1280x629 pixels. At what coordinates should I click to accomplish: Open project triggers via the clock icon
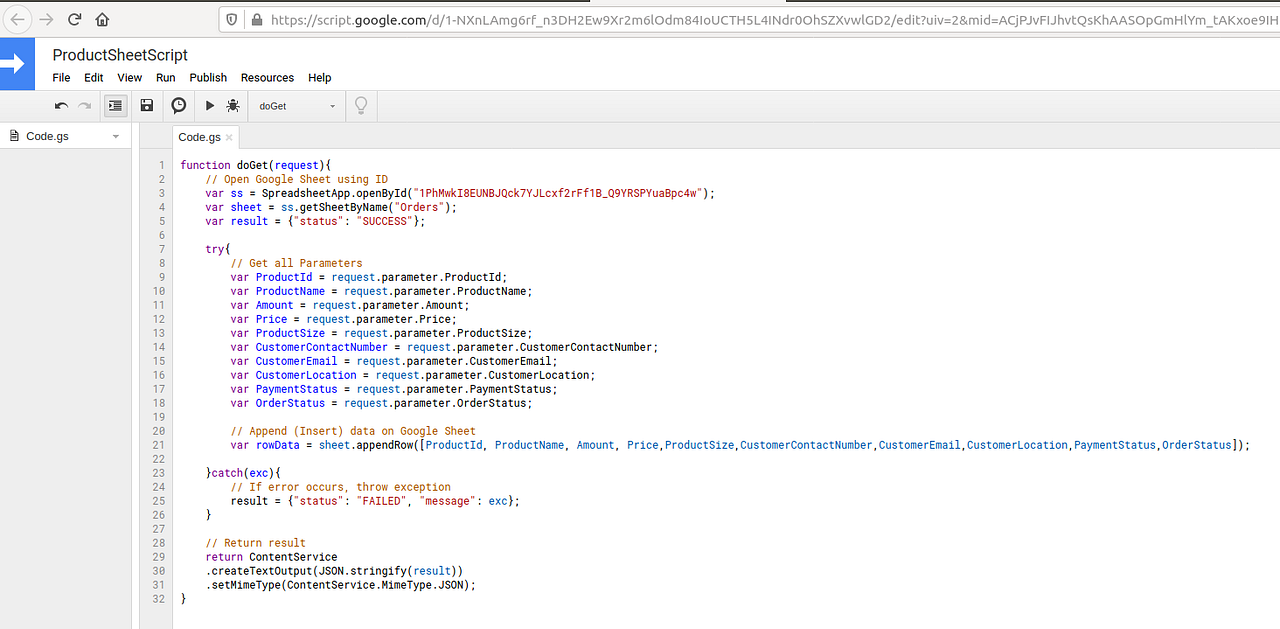pyautogui.click(x=178, y=105)
